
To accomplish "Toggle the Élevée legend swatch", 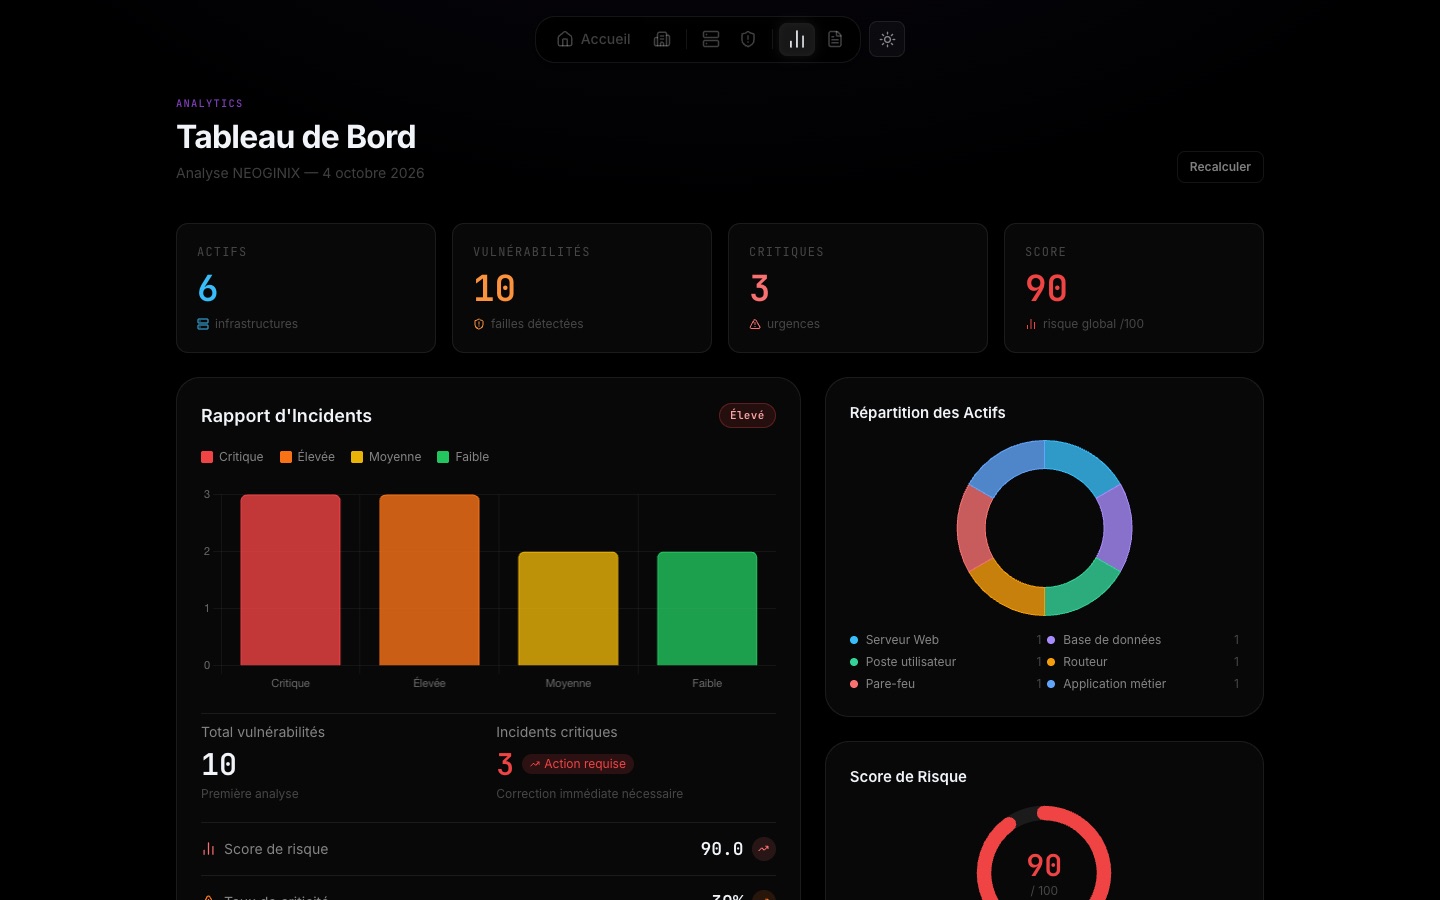I will [x=286, y=457].
